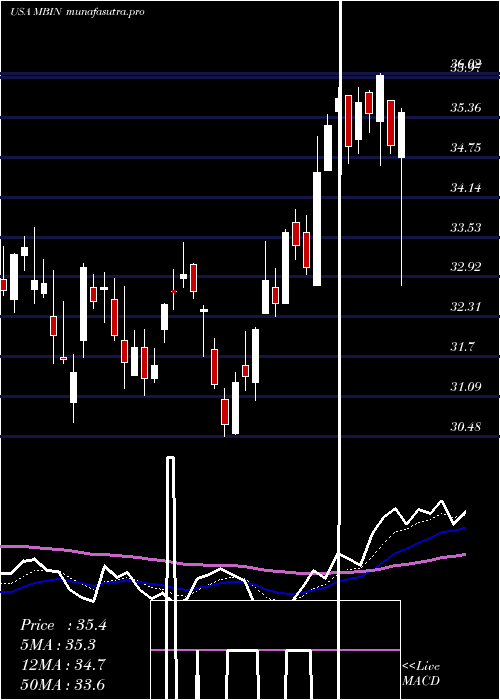Click the USA MBIN munafasutra.pro title text
Screen dimensions: 500x700
click(77, 12)
